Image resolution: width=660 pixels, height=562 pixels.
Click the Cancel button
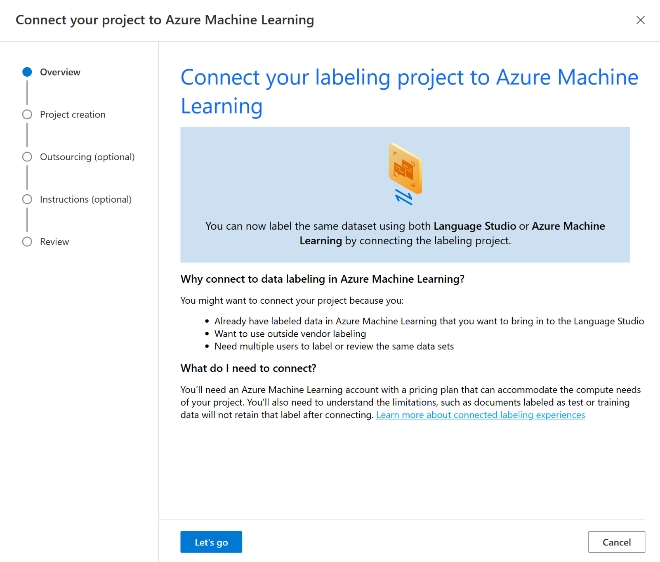pos(616,542)
